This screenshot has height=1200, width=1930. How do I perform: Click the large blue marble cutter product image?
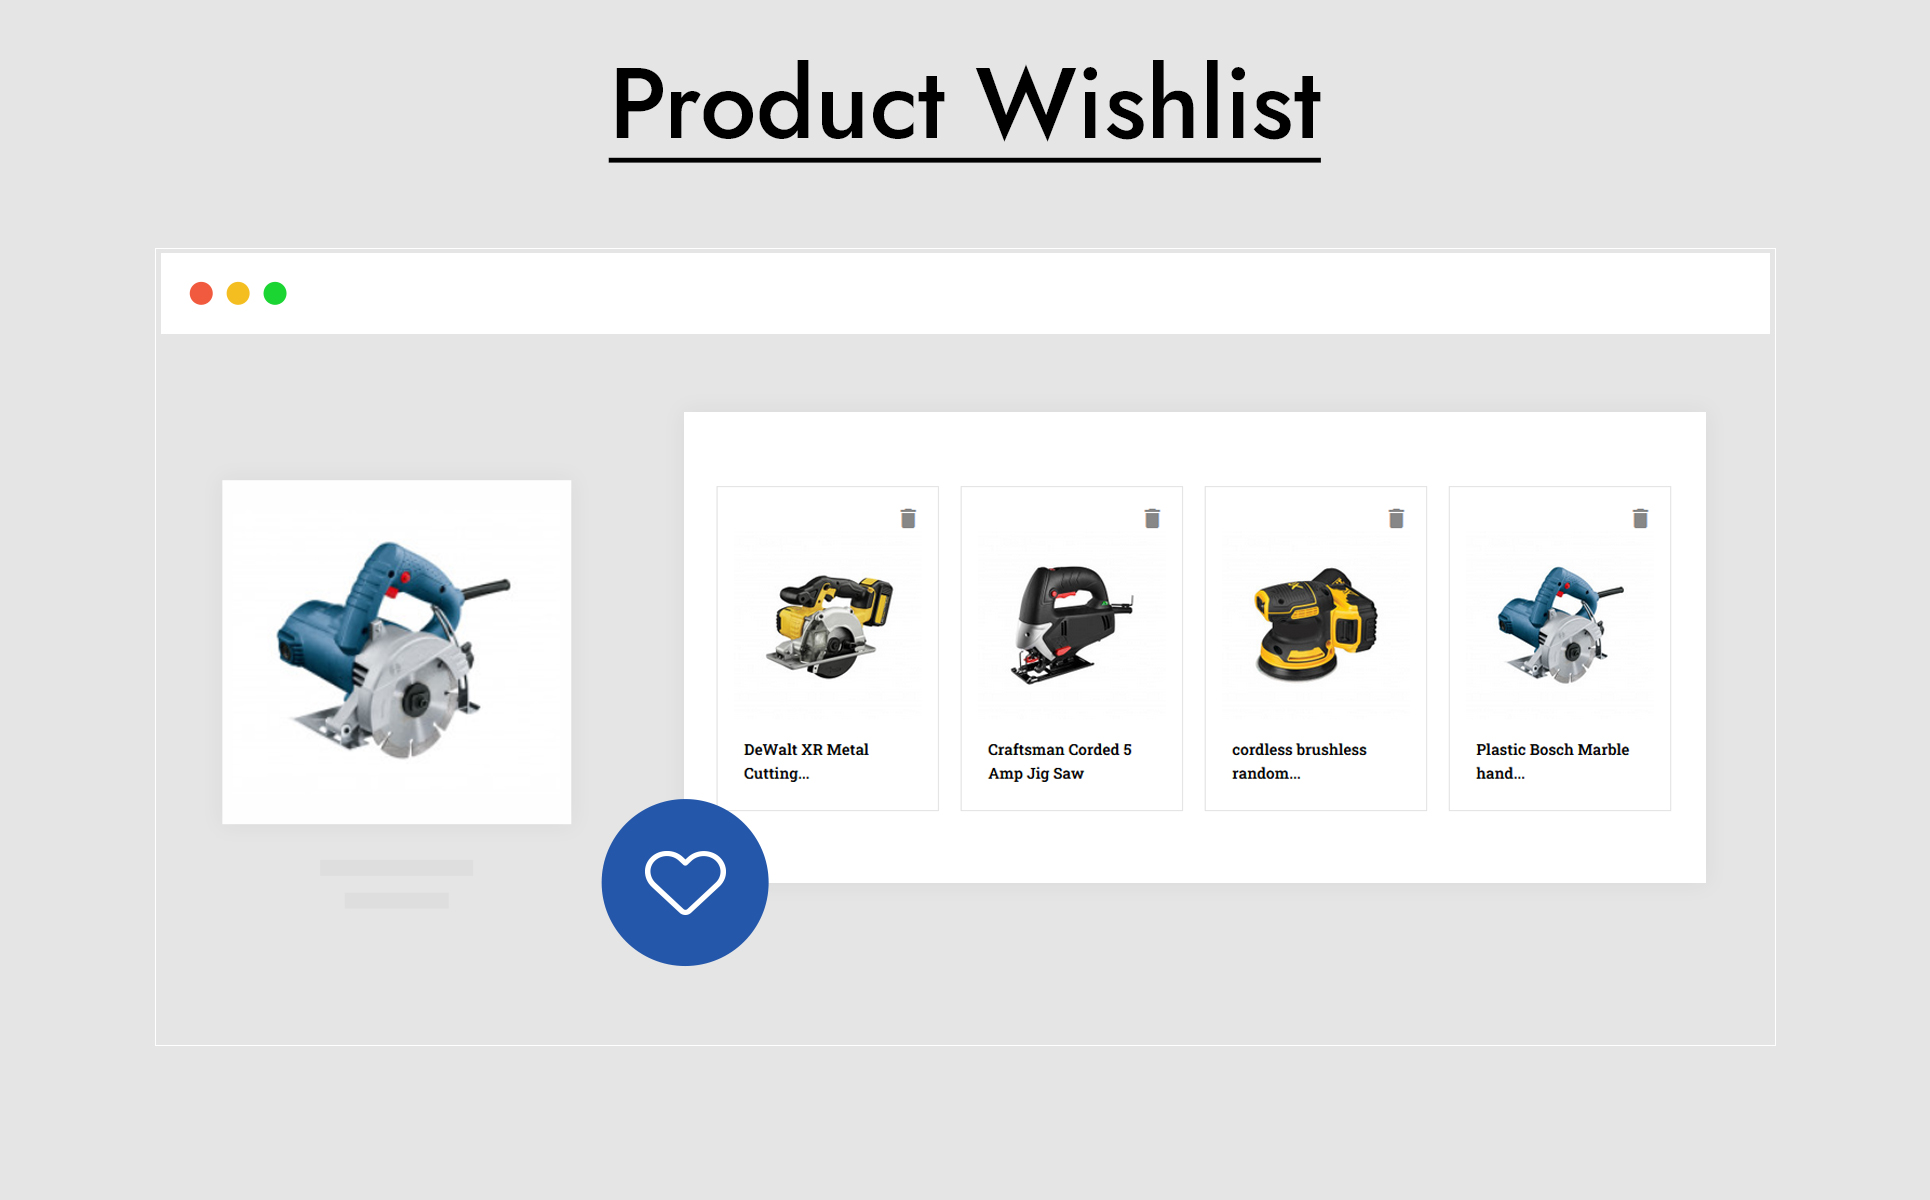coord(396,651)
